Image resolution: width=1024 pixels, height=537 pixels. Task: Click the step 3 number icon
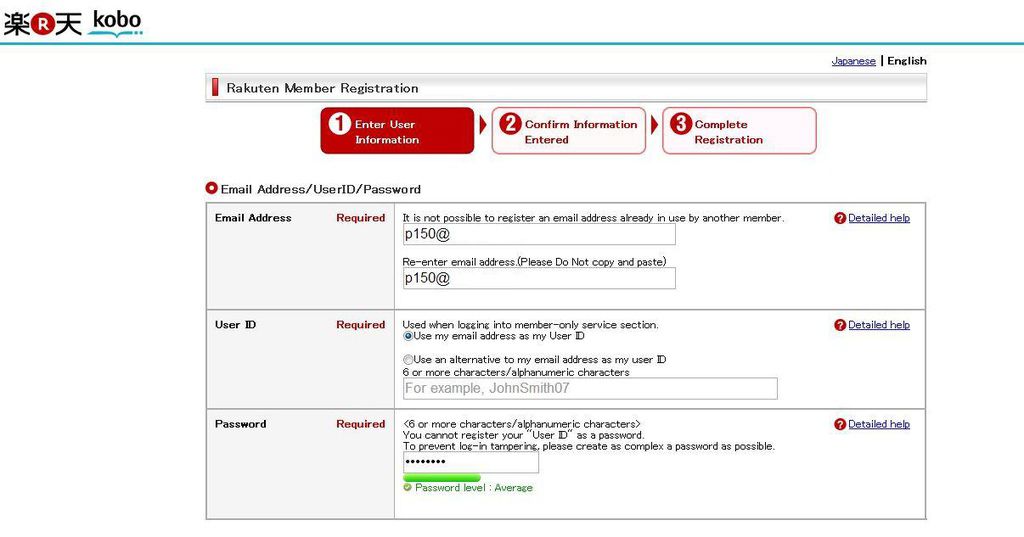tap(681, 124)
